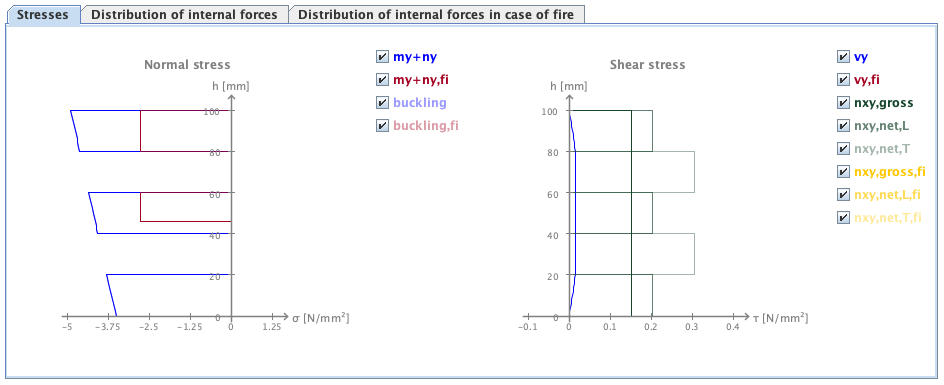Disable the nxy,net,T,fi checkbox
The image size is (944, 385).
pyautogui.click(x=843, y=218)
